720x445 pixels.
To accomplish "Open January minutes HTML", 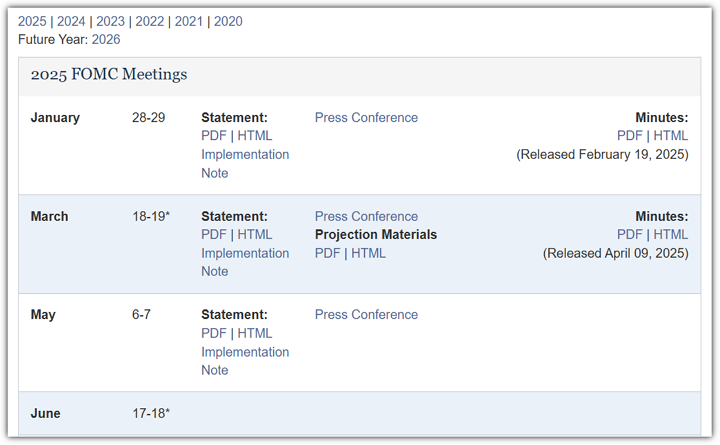I will coord(671,136).
